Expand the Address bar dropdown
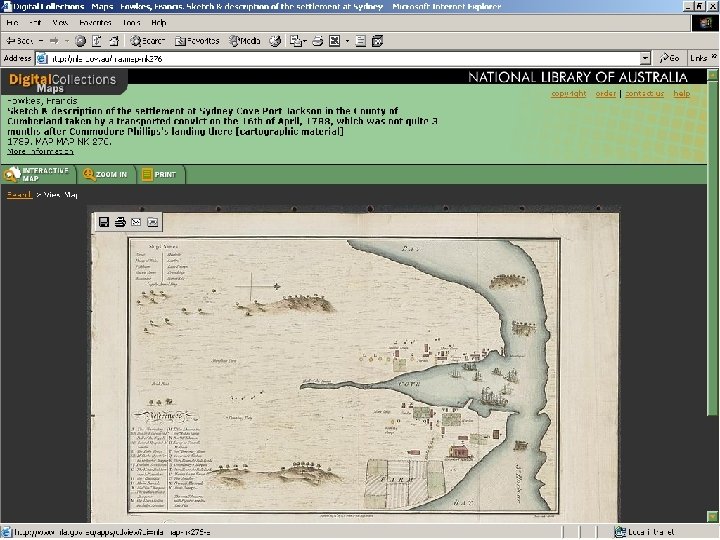The height and width of the screenshot is (540, 720). (646, 58)
